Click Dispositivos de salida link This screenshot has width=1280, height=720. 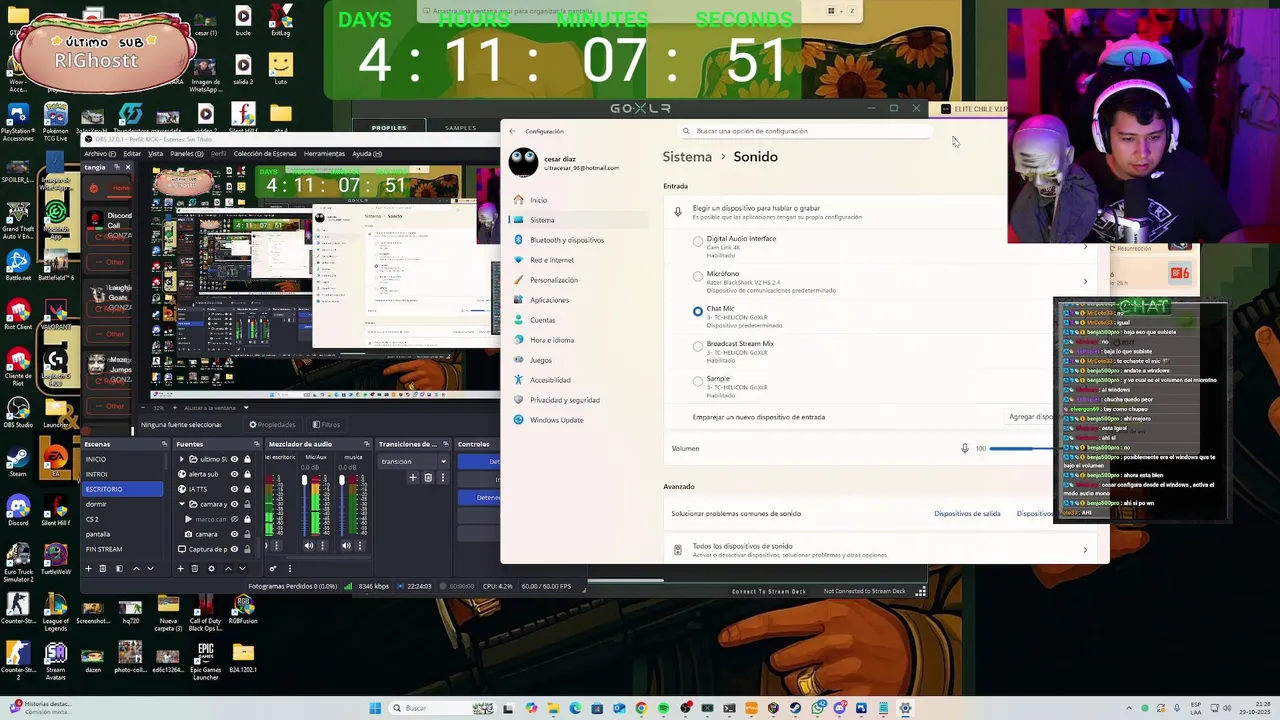coord(967,514)
